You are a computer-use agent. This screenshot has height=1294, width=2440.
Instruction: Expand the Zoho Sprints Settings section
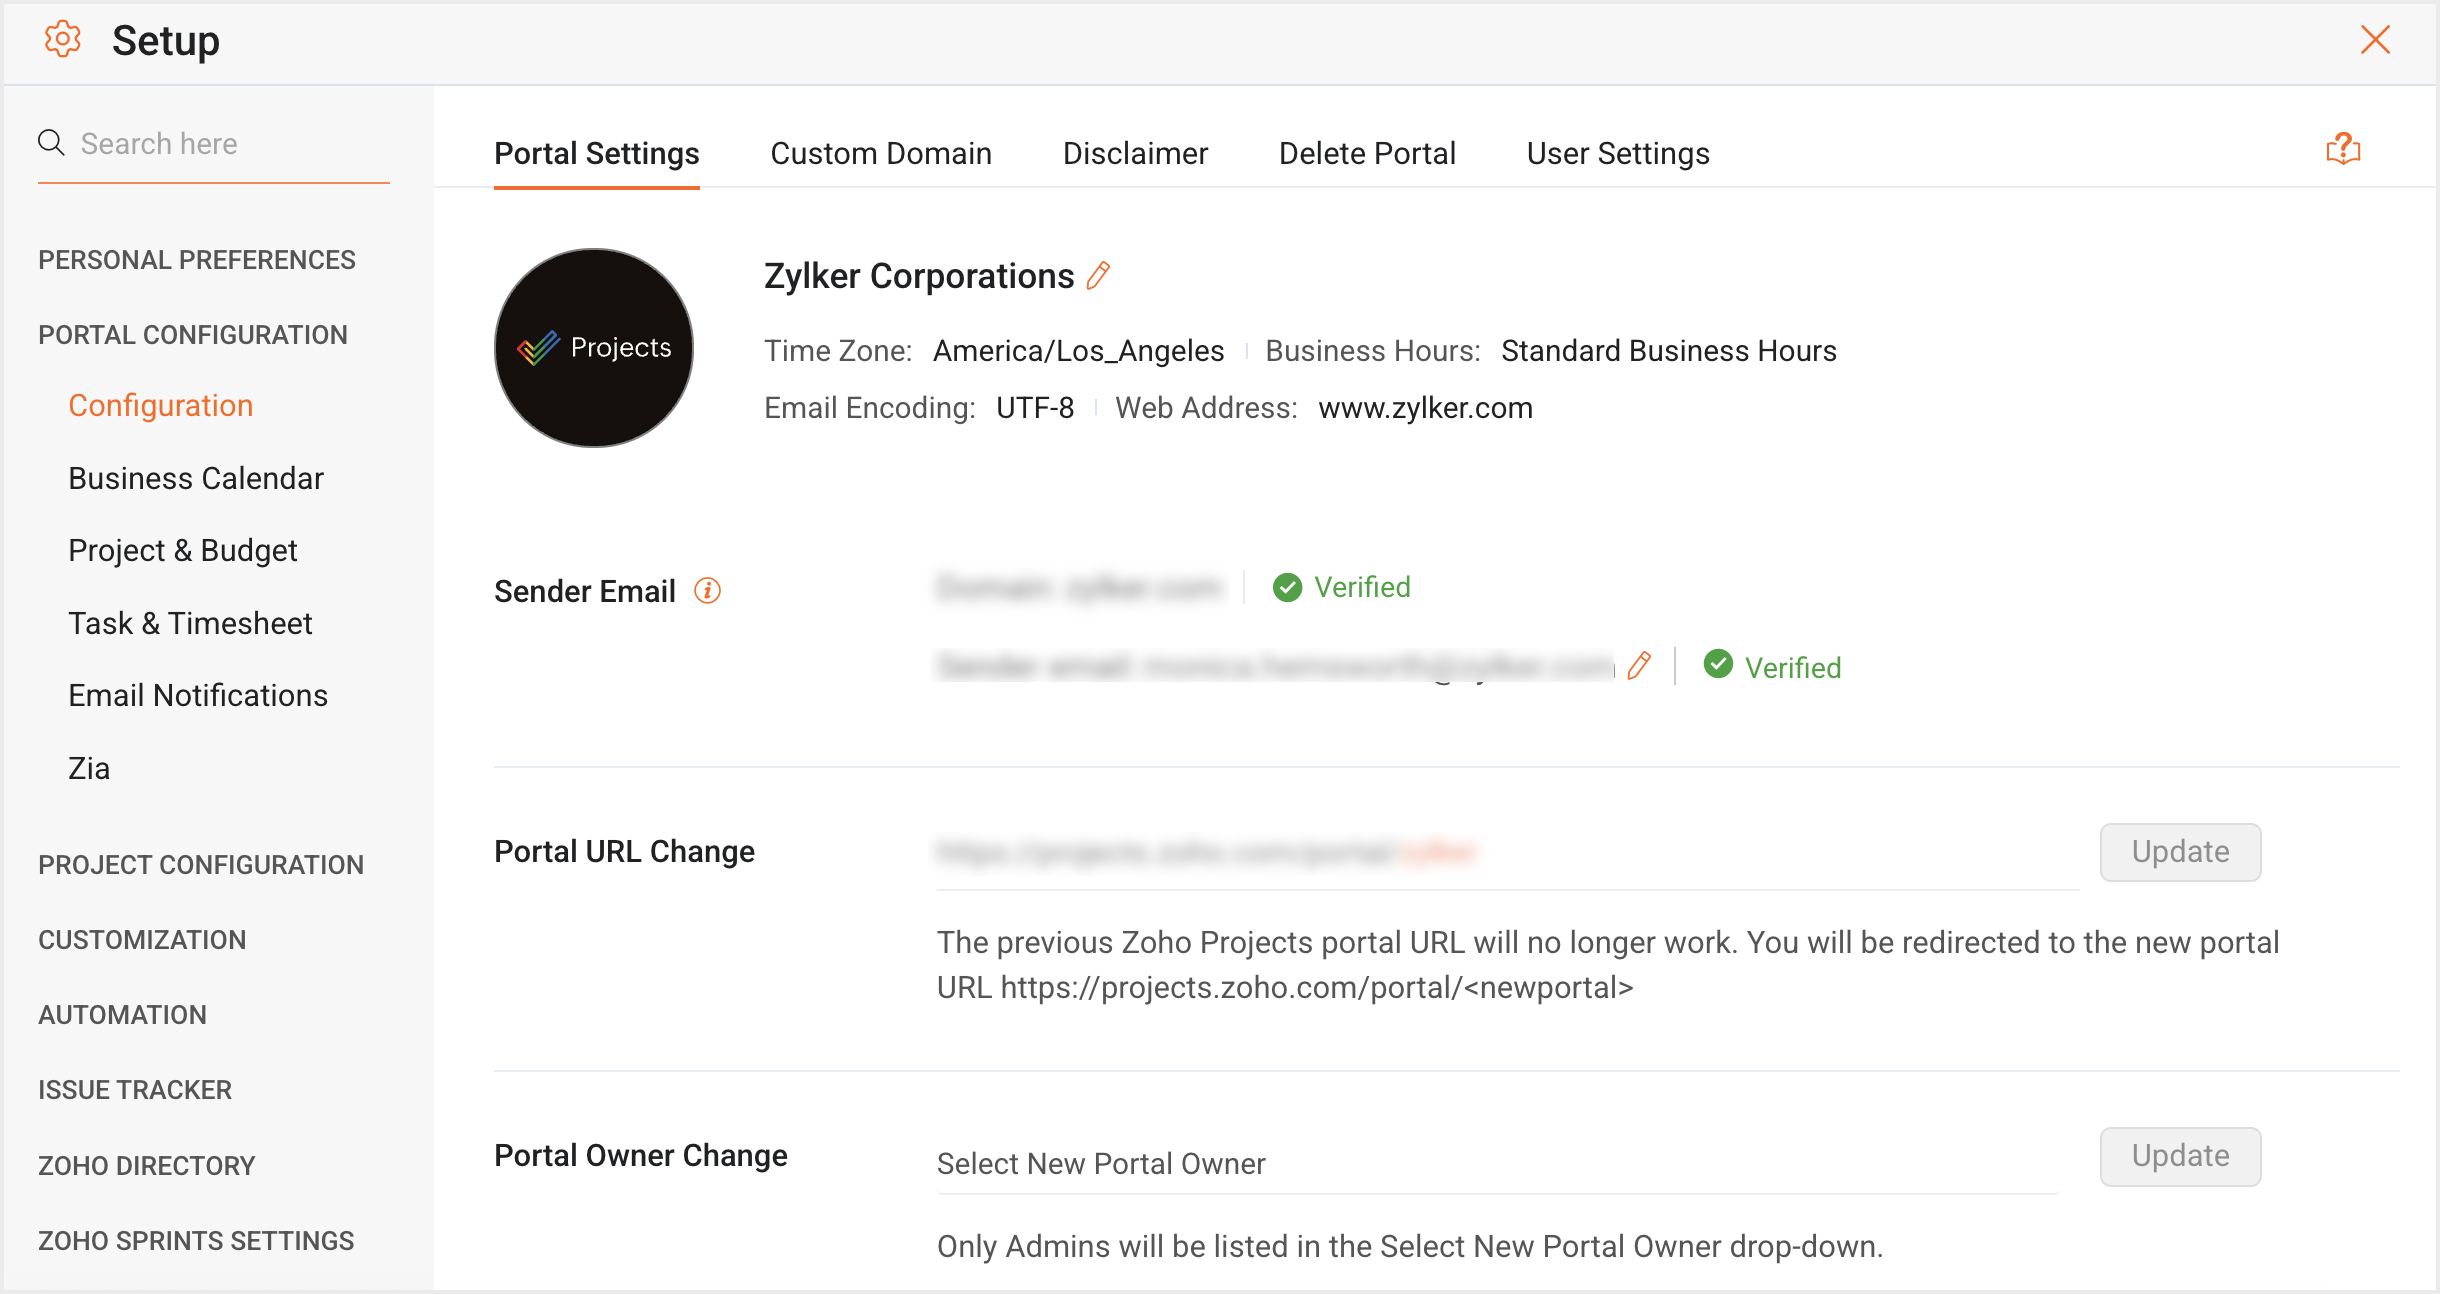point(196,1241)
